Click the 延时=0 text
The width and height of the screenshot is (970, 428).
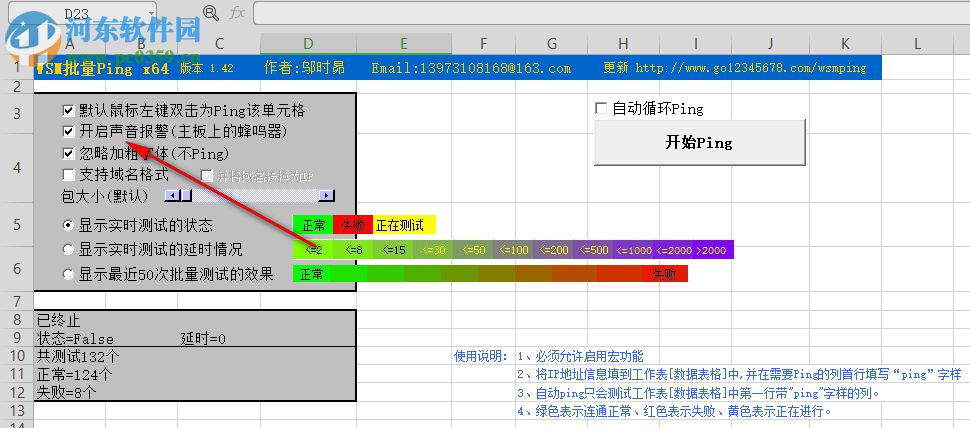(203, 339)
